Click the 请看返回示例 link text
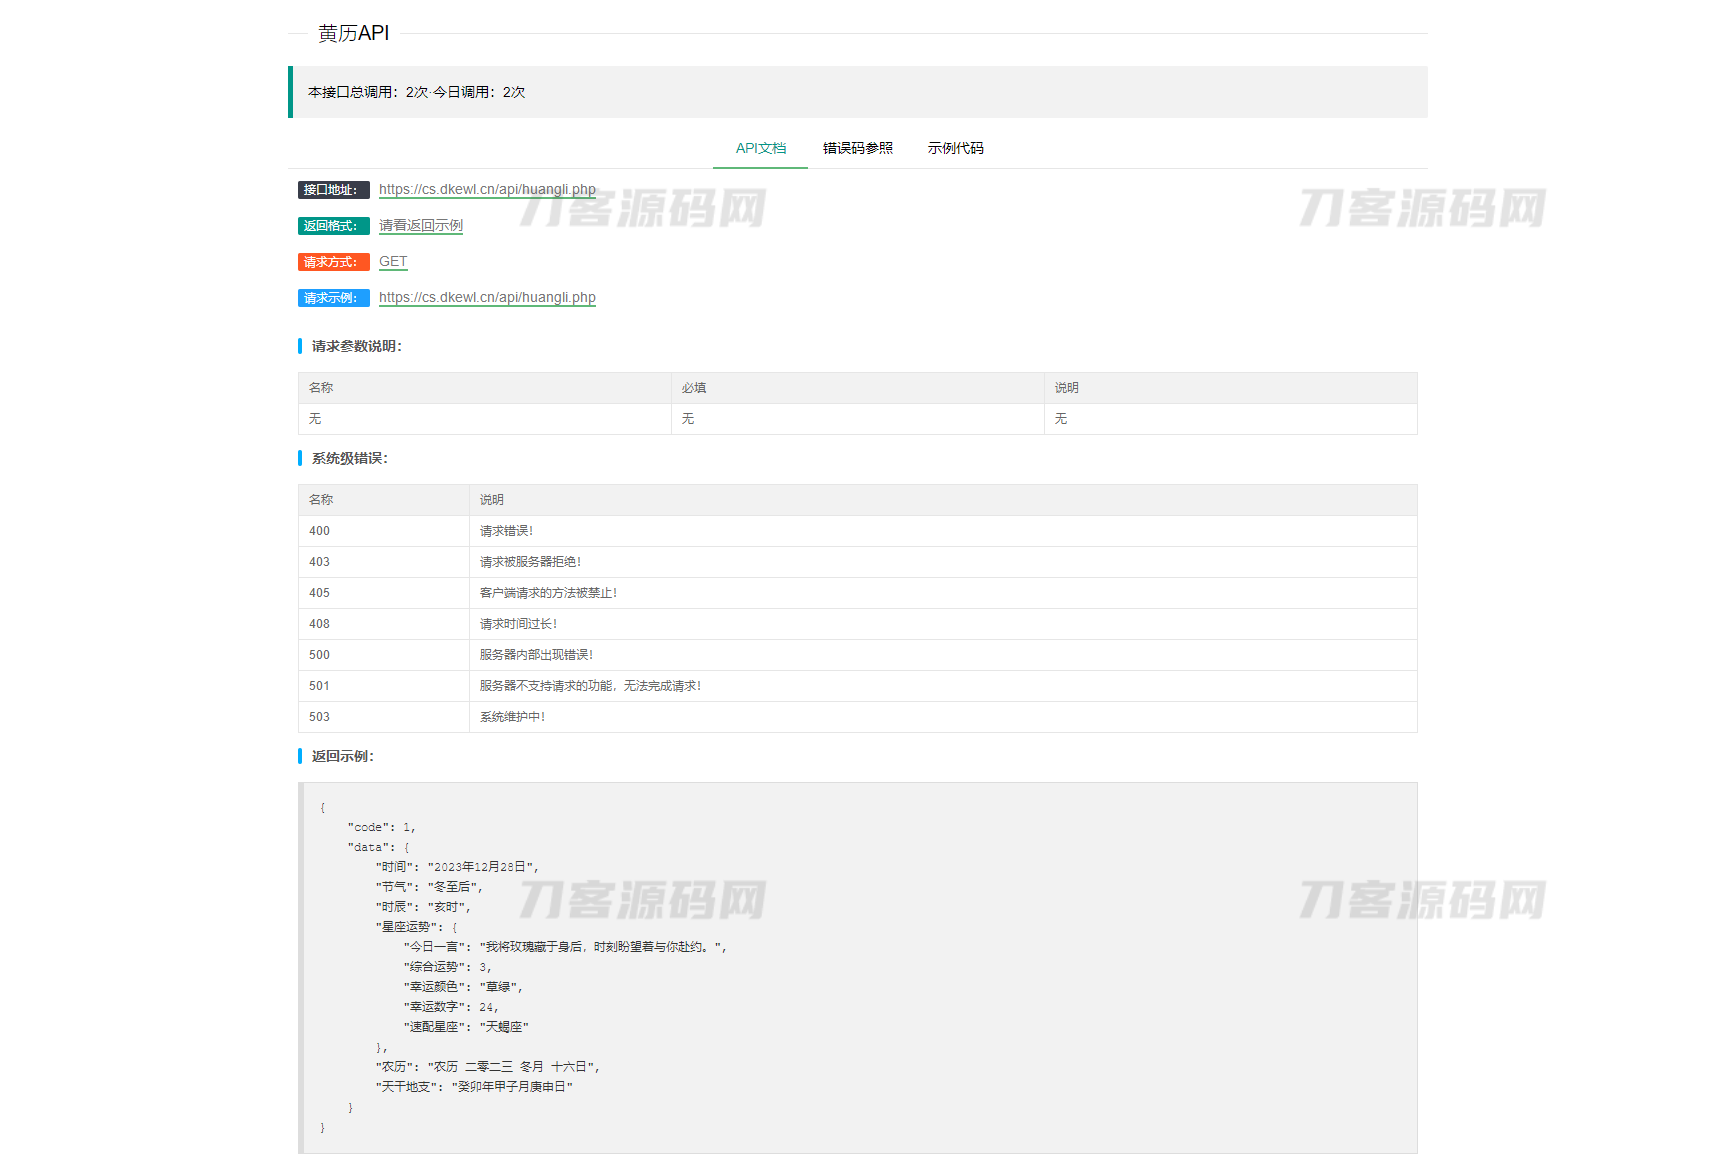 coord(420,225)
